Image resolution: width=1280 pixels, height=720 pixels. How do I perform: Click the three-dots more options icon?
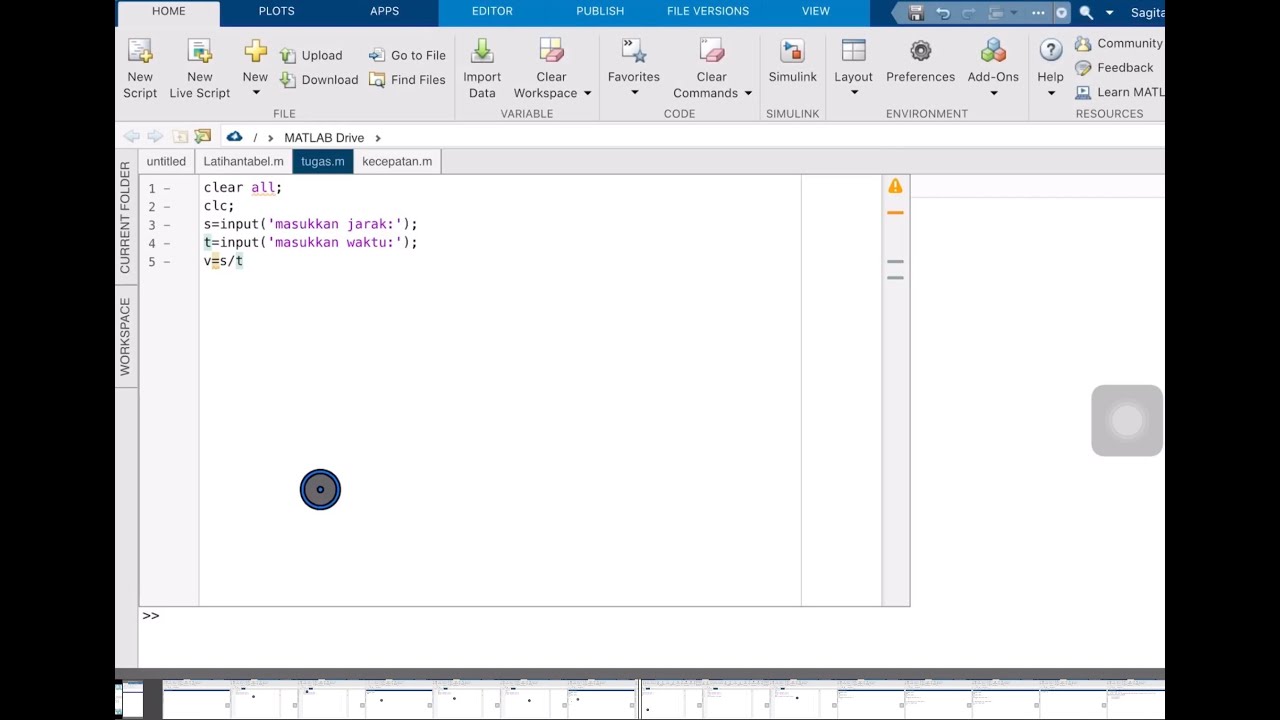pyautogui.click(x=1038, y=13)
